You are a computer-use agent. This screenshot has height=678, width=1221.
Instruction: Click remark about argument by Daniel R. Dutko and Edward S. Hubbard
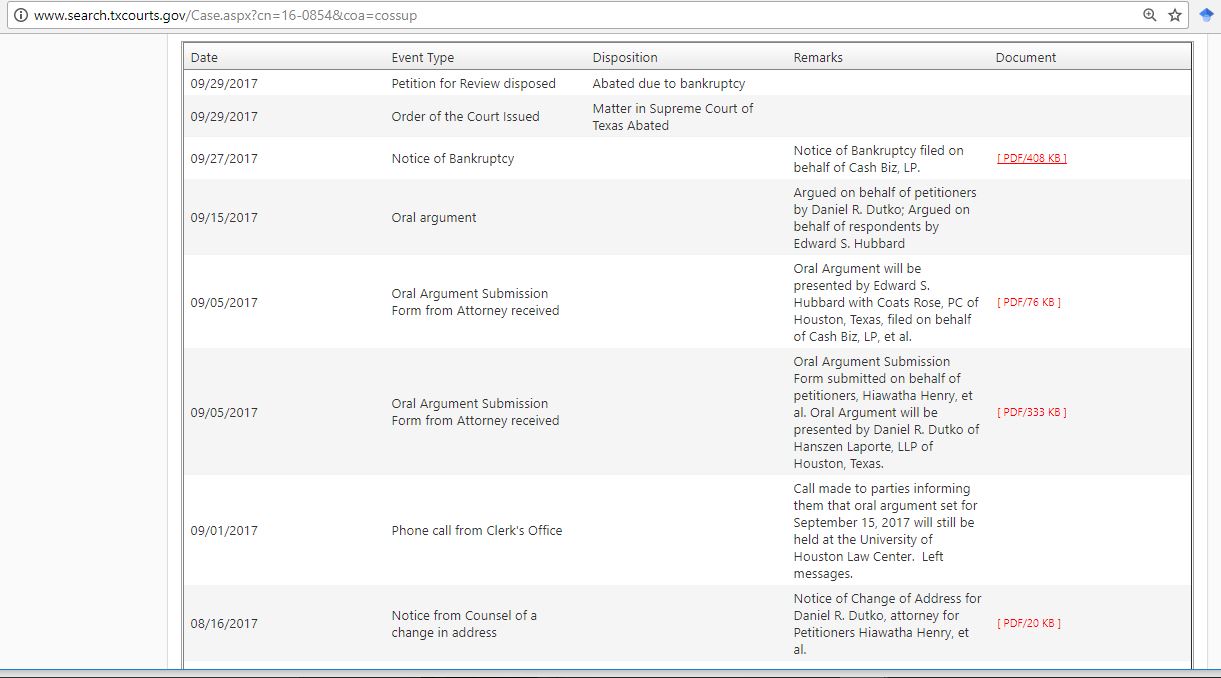pos(885,217)
